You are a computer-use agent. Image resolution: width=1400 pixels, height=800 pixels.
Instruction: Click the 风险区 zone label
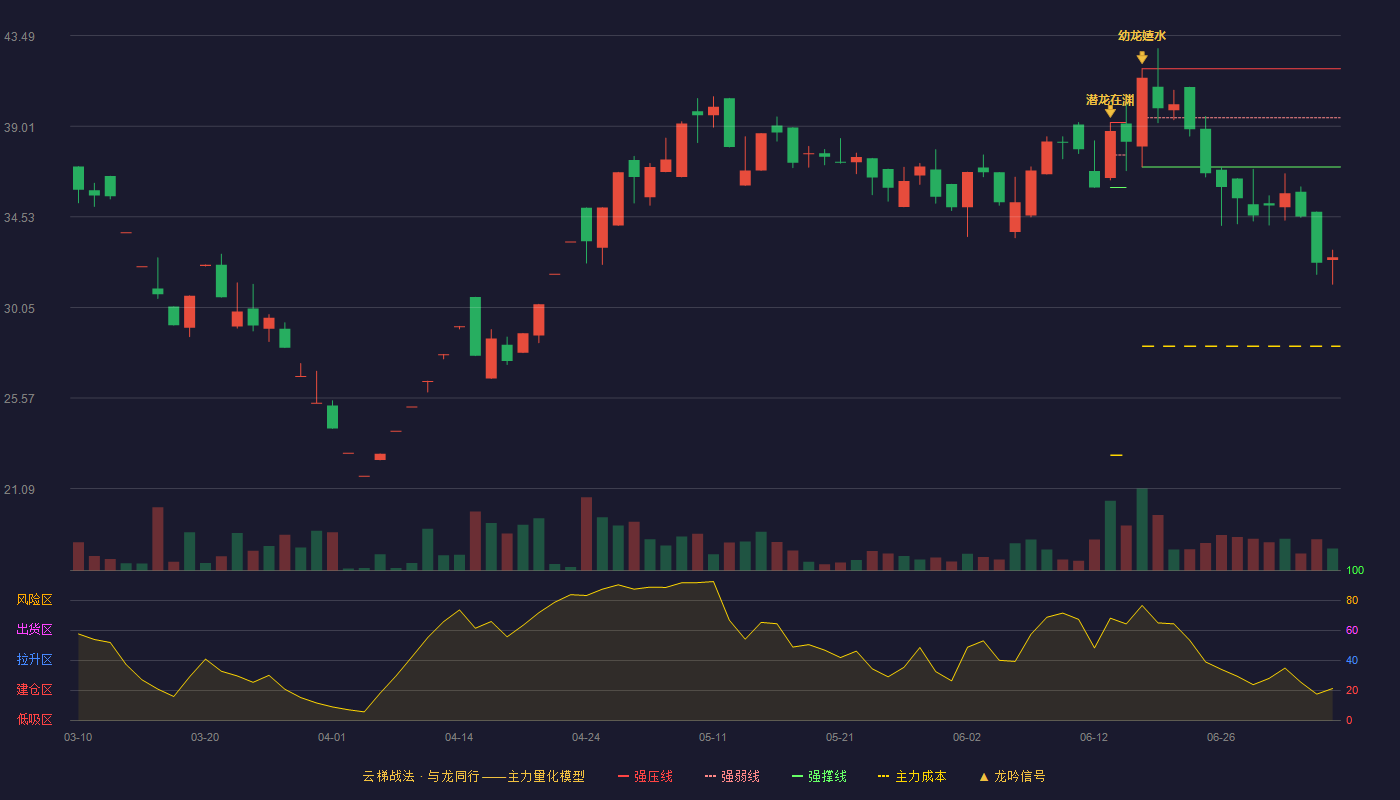pos(34,600)
